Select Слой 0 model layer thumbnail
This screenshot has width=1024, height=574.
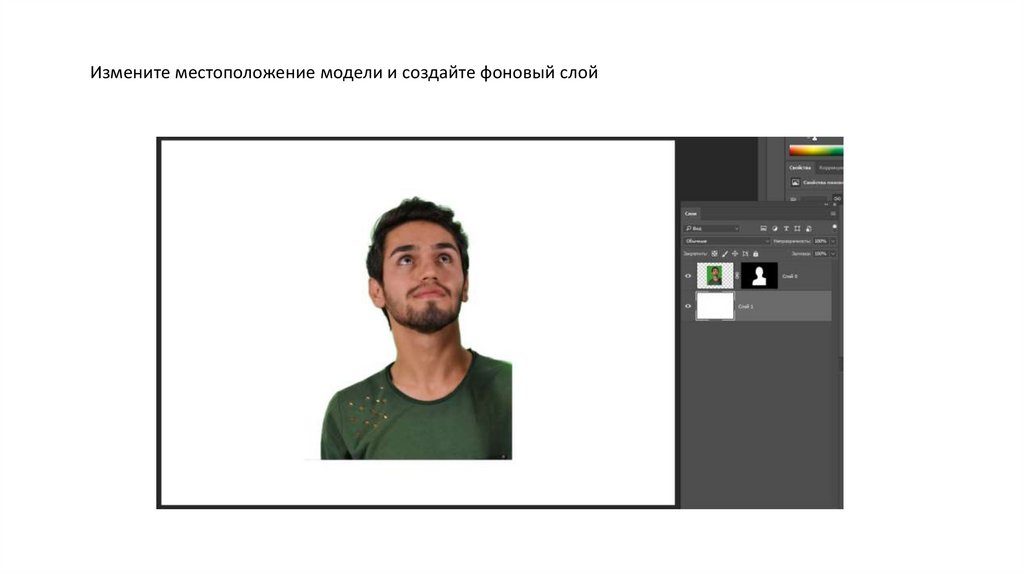tap(715, 276)
